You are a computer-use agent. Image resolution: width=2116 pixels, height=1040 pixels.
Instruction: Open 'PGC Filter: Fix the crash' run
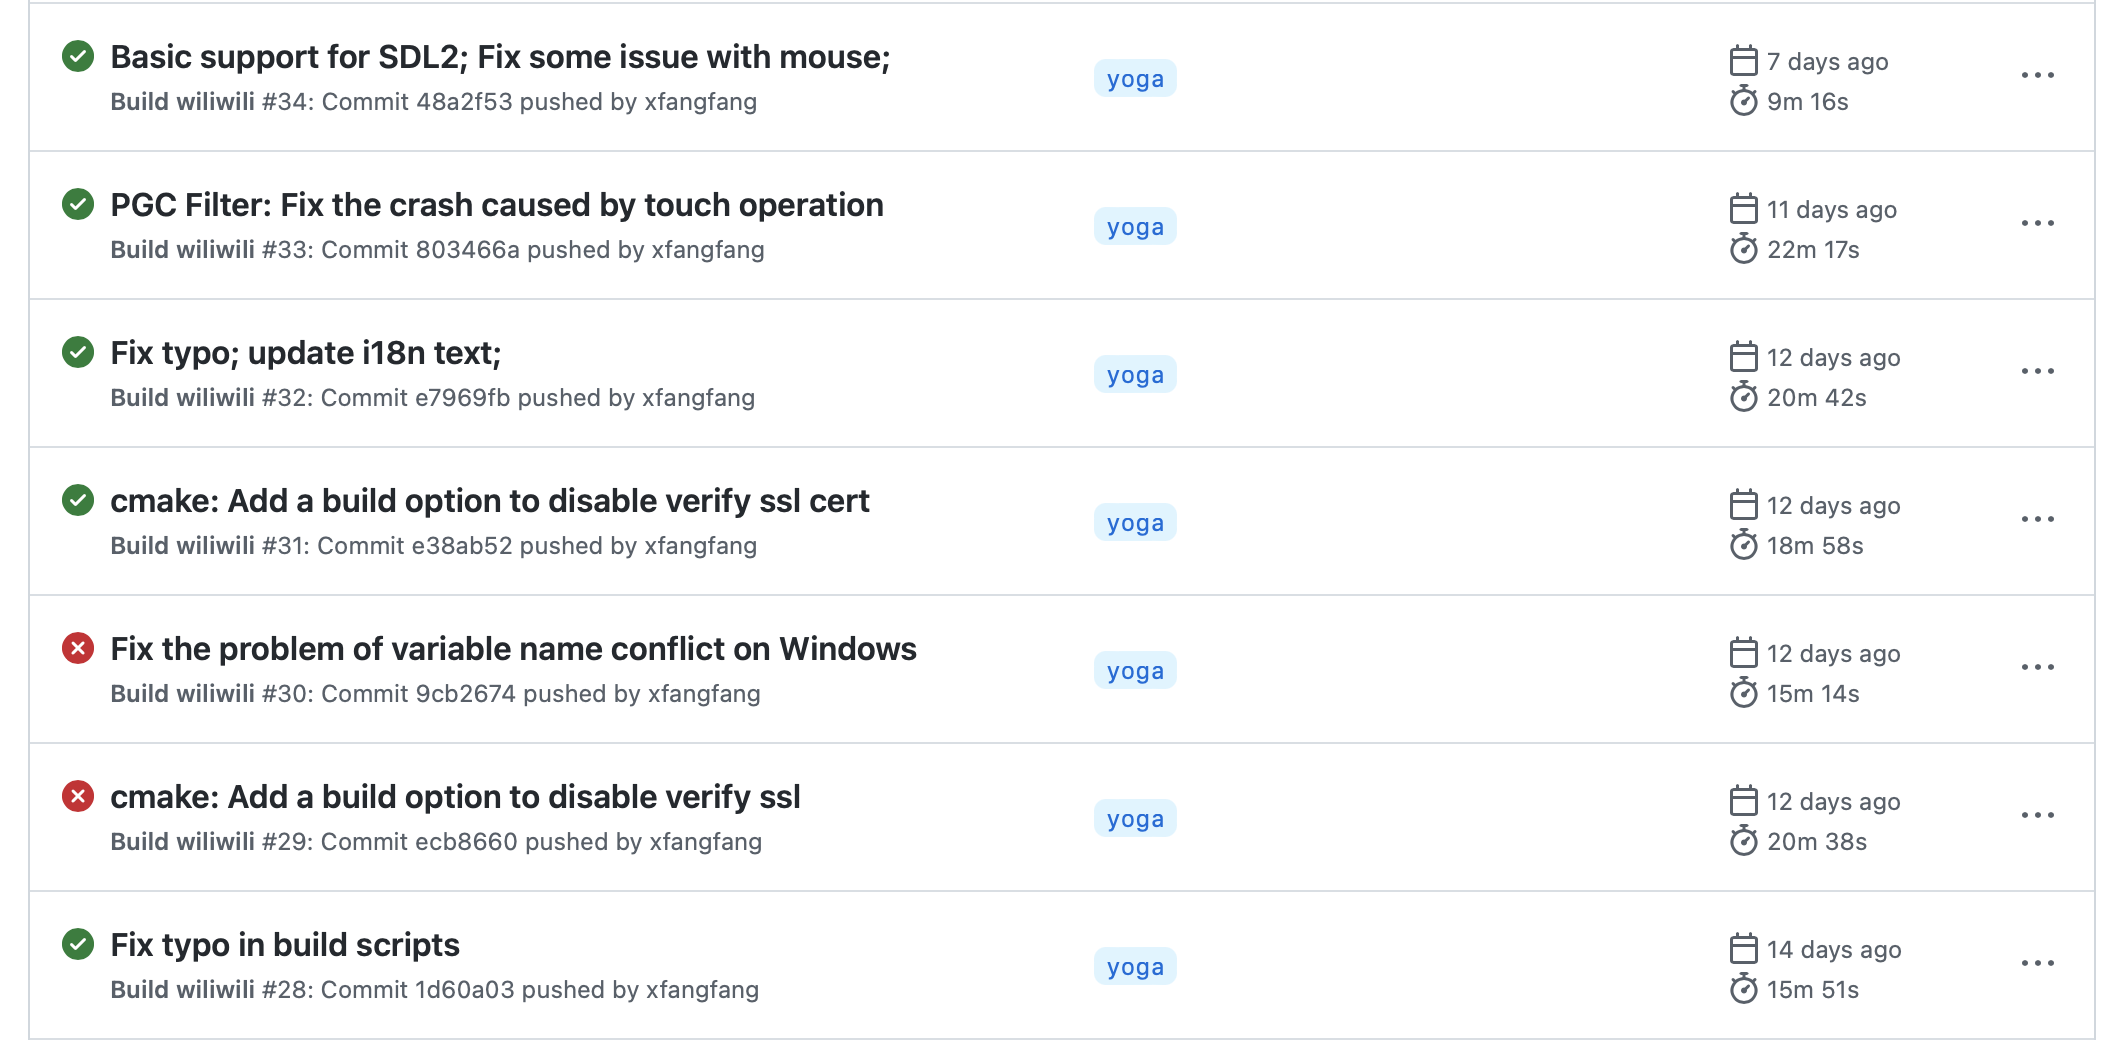[x=497, y=205]
